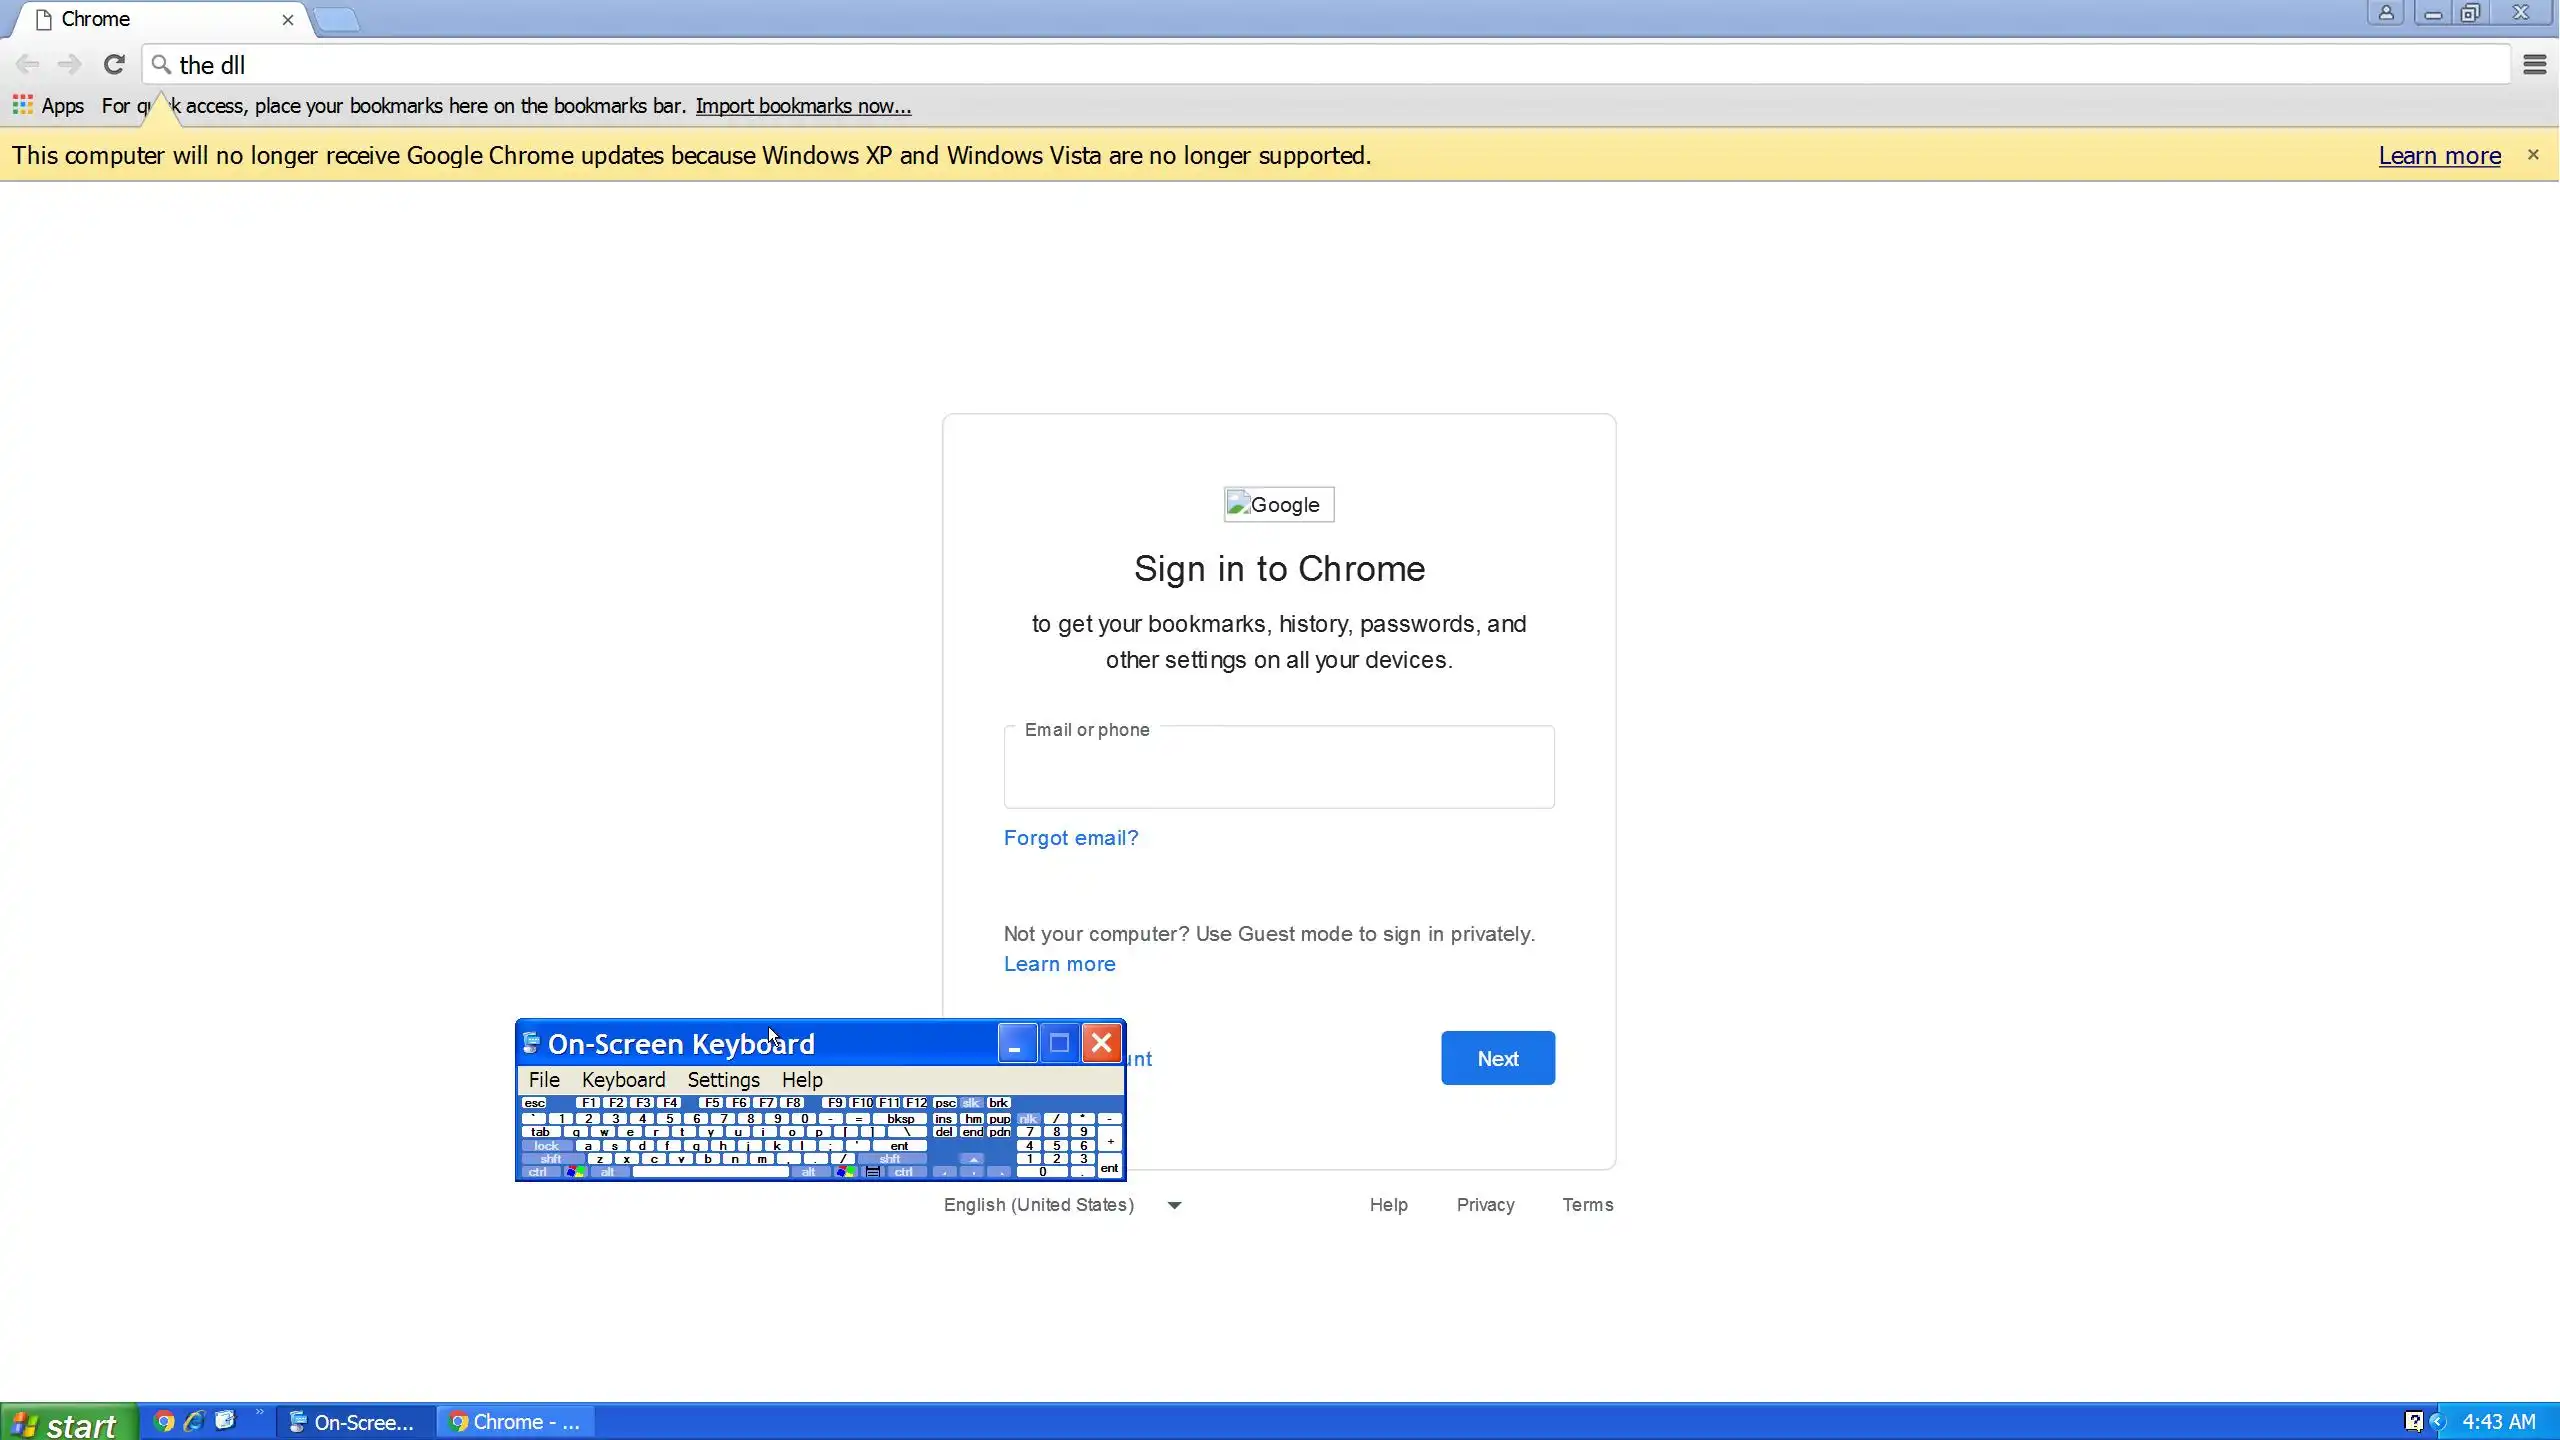The width and height of the screenshot is (2560, 1440).
Task: Switch to On-Screen Keyboard taskbar button
Action: click(x=352, y=1422)
